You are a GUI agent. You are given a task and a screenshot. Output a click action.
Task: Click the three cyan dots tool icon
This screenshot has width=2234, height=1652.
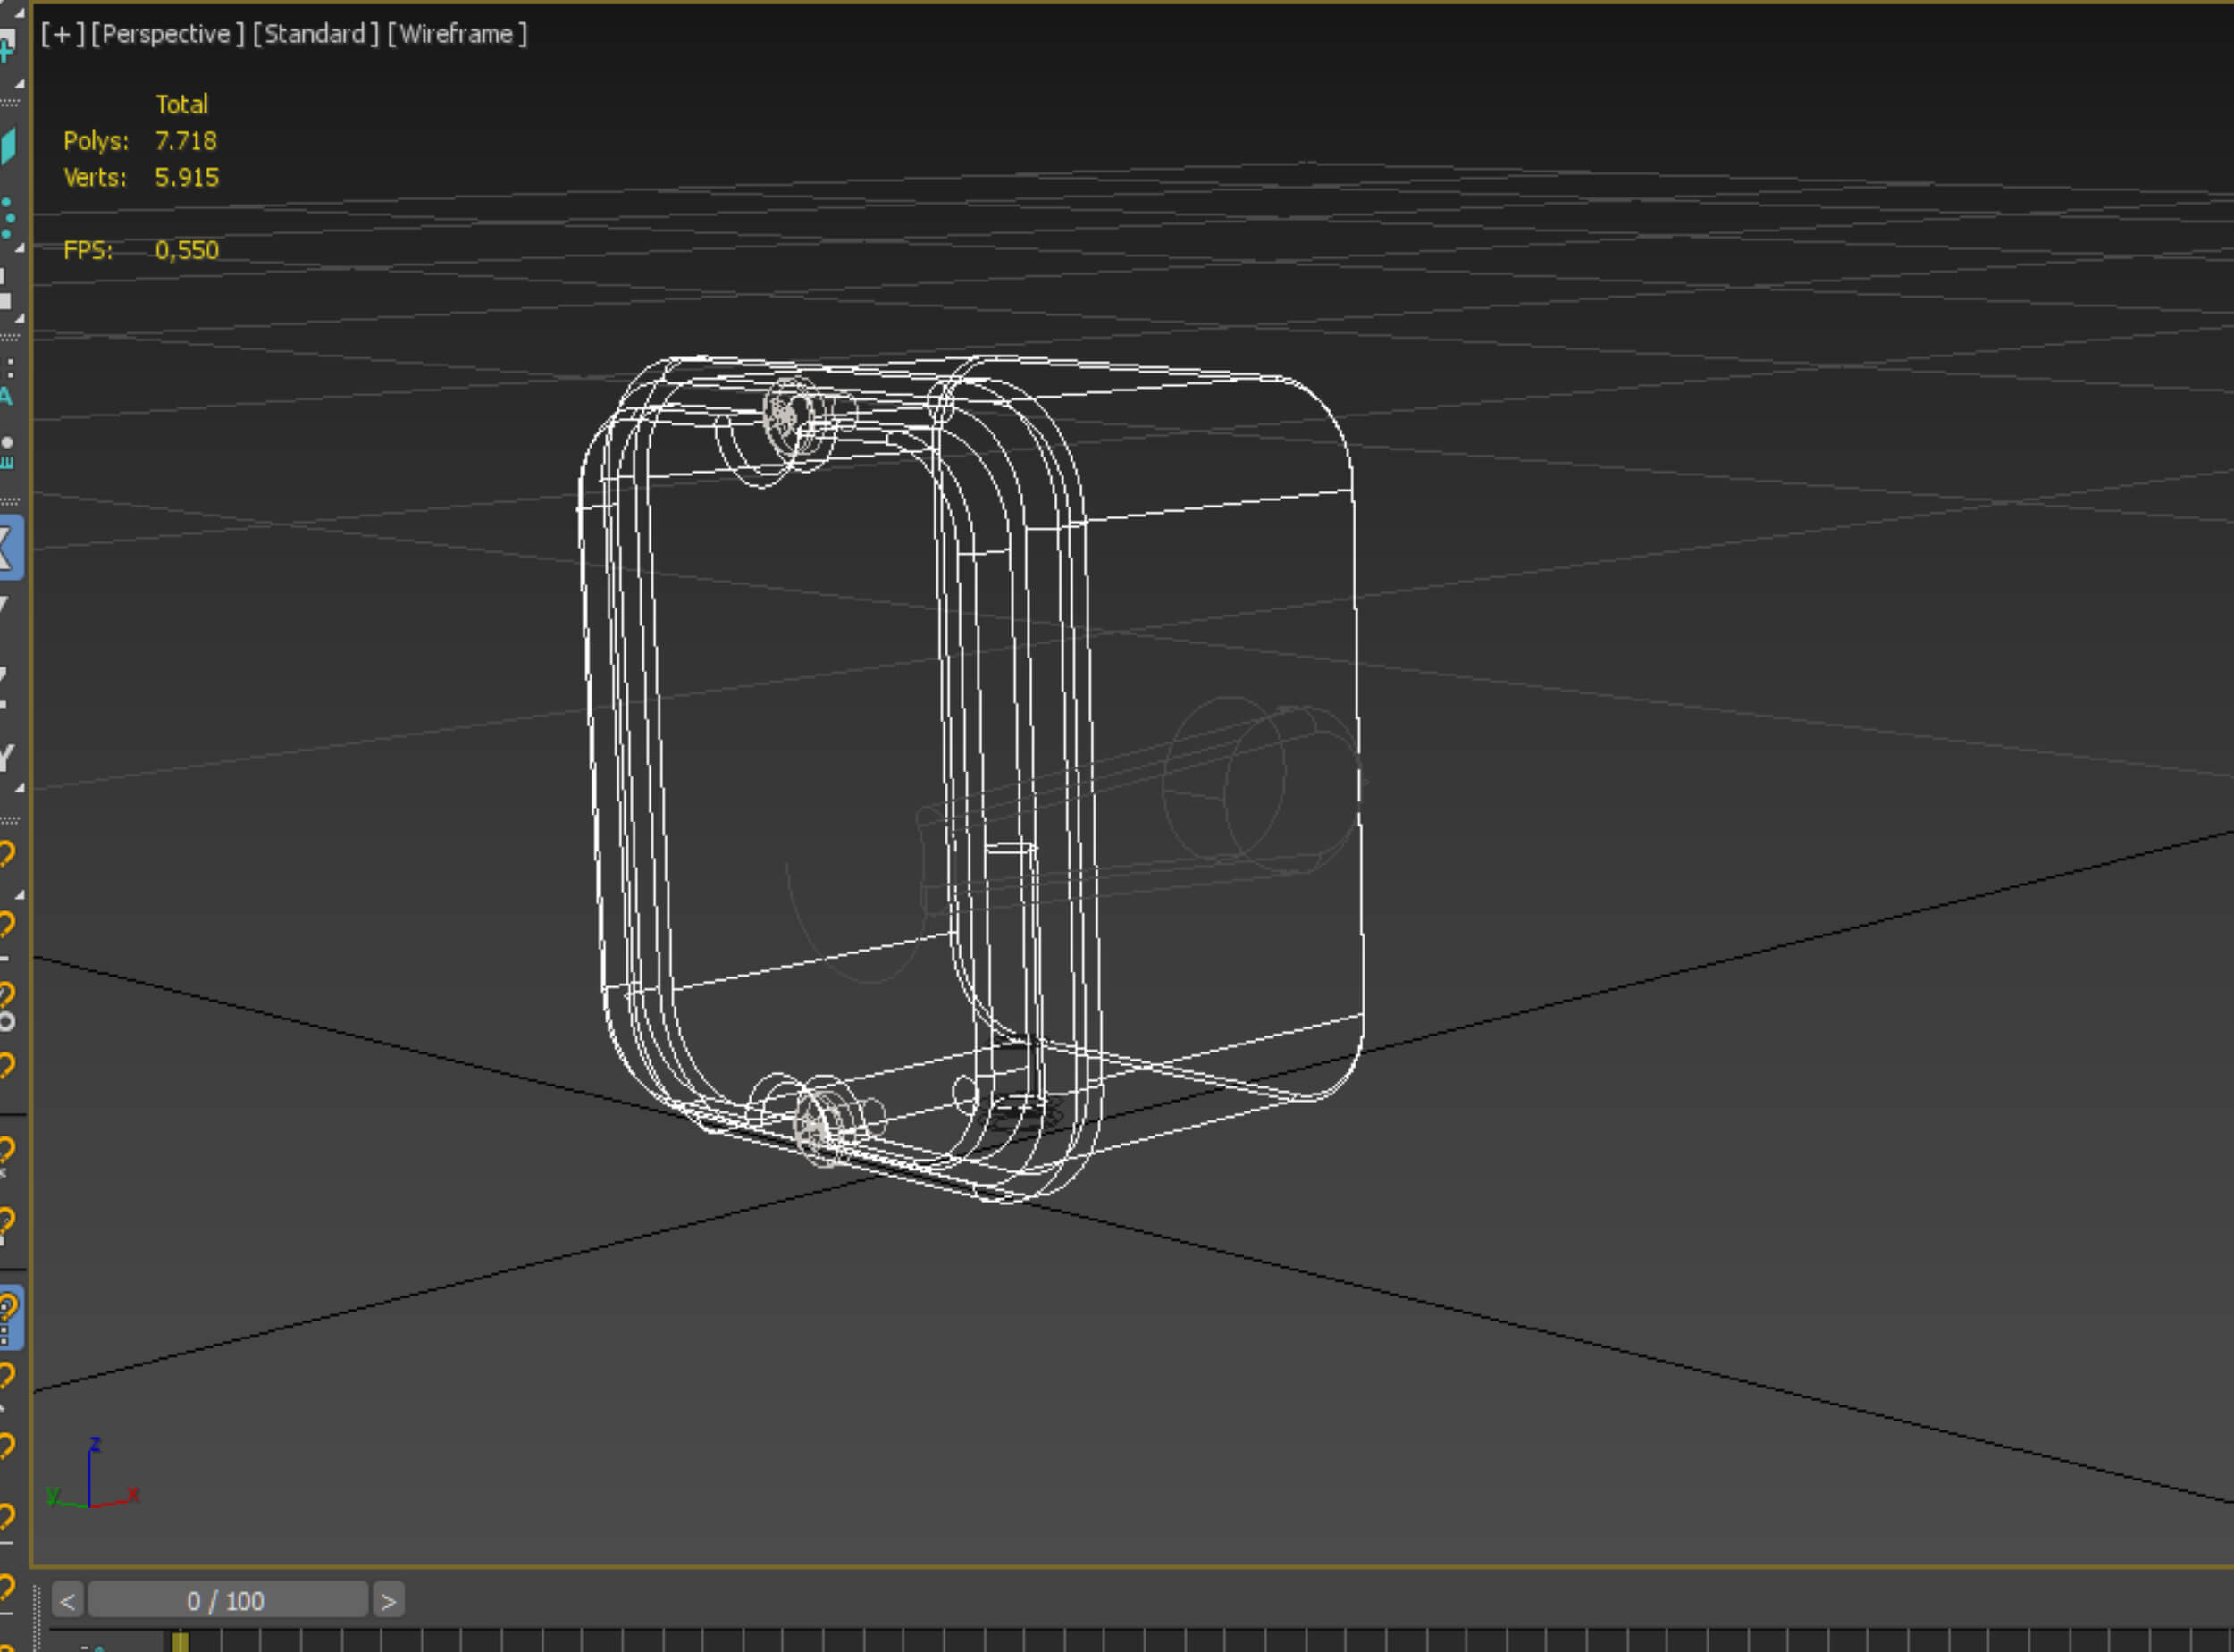click(8, 217)
